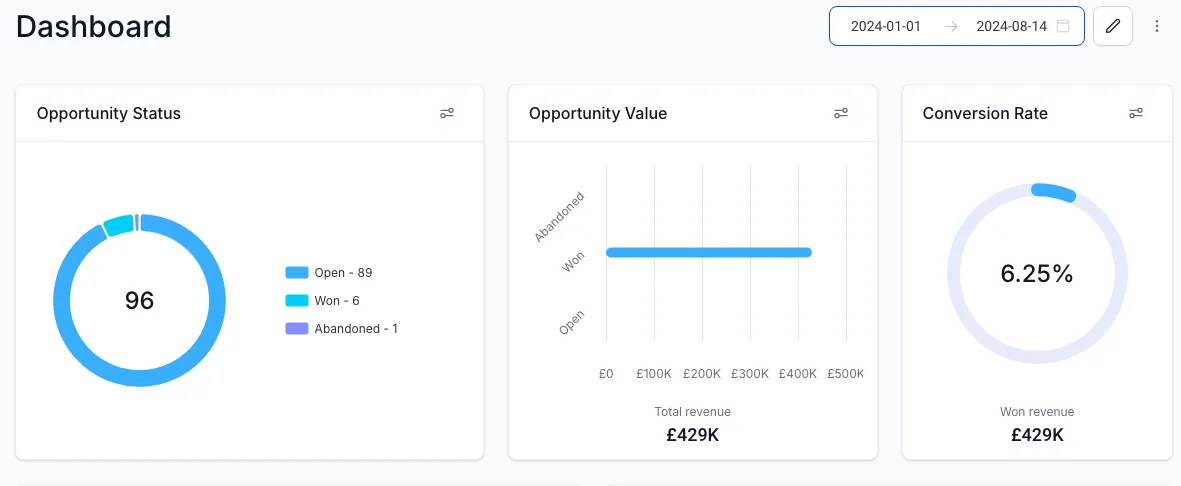
Task: Open the three-dot more options menu
Action: tap(1157, 26)
